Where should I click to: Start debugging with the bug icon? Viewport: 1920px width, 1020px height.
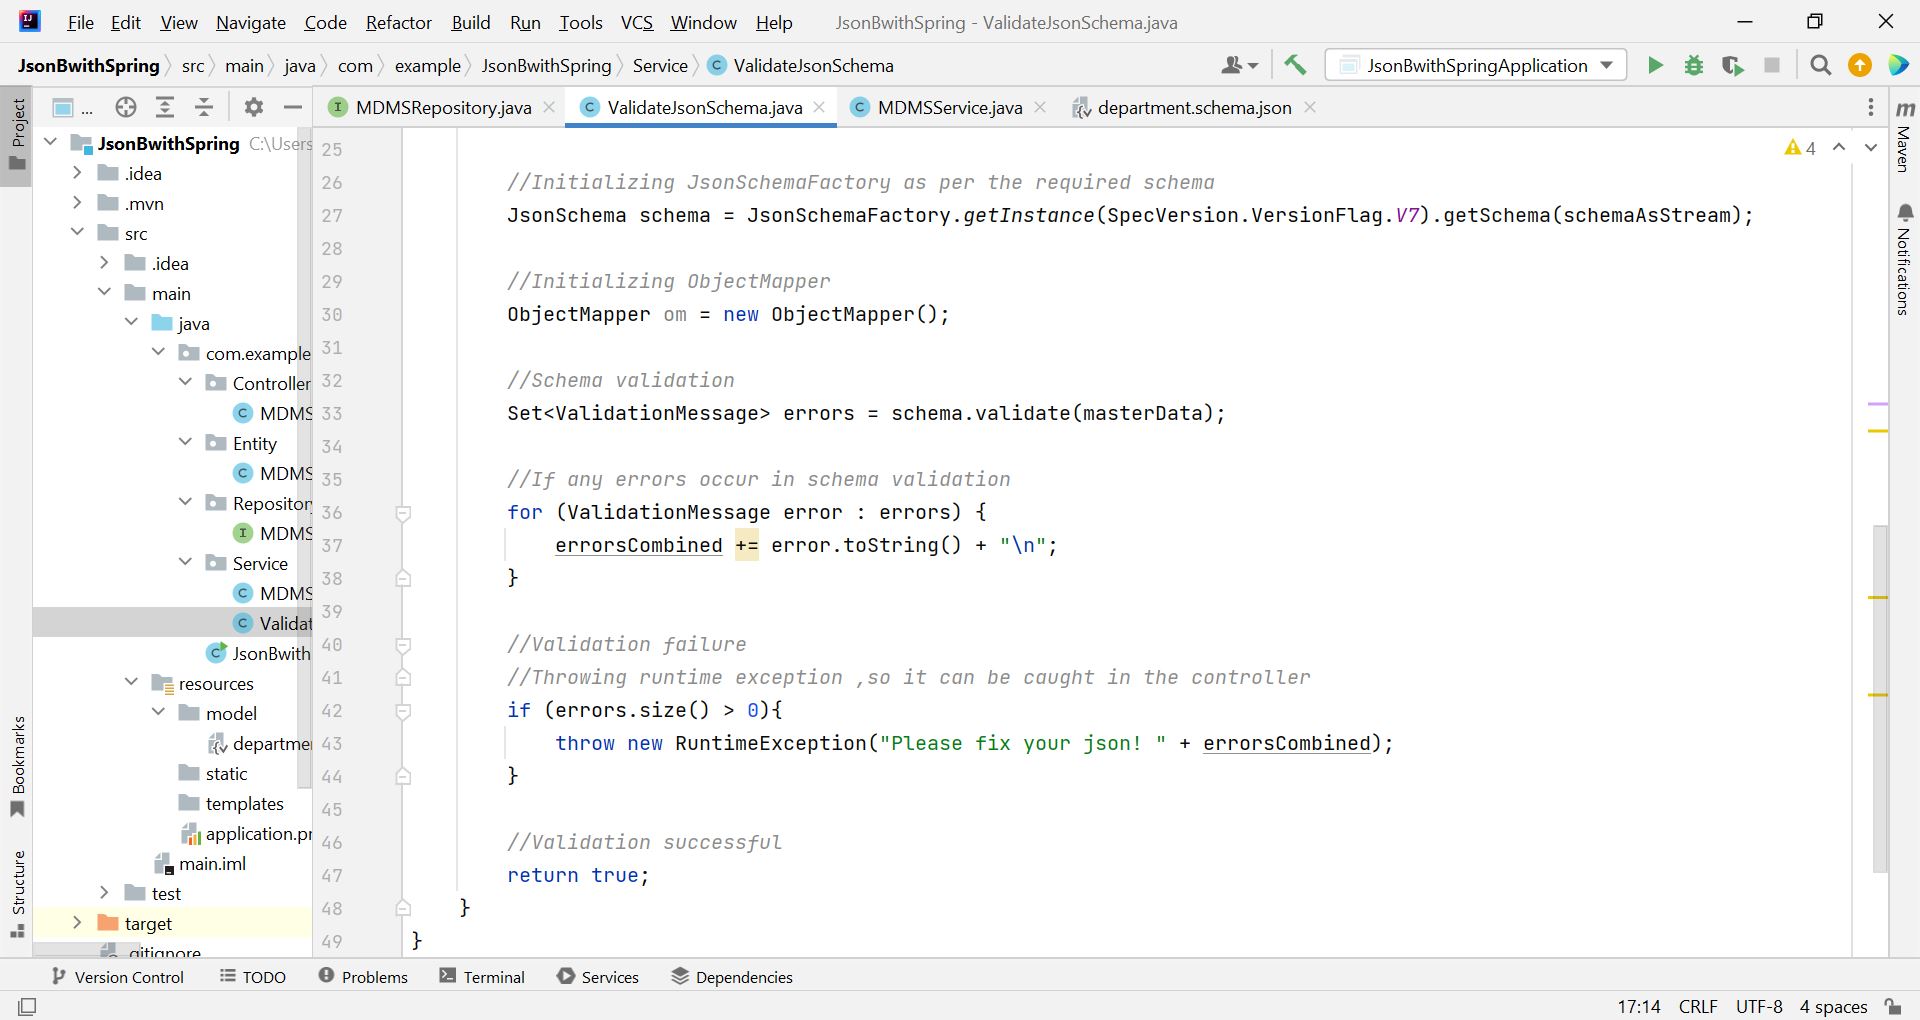click(x=1694, y=66)
